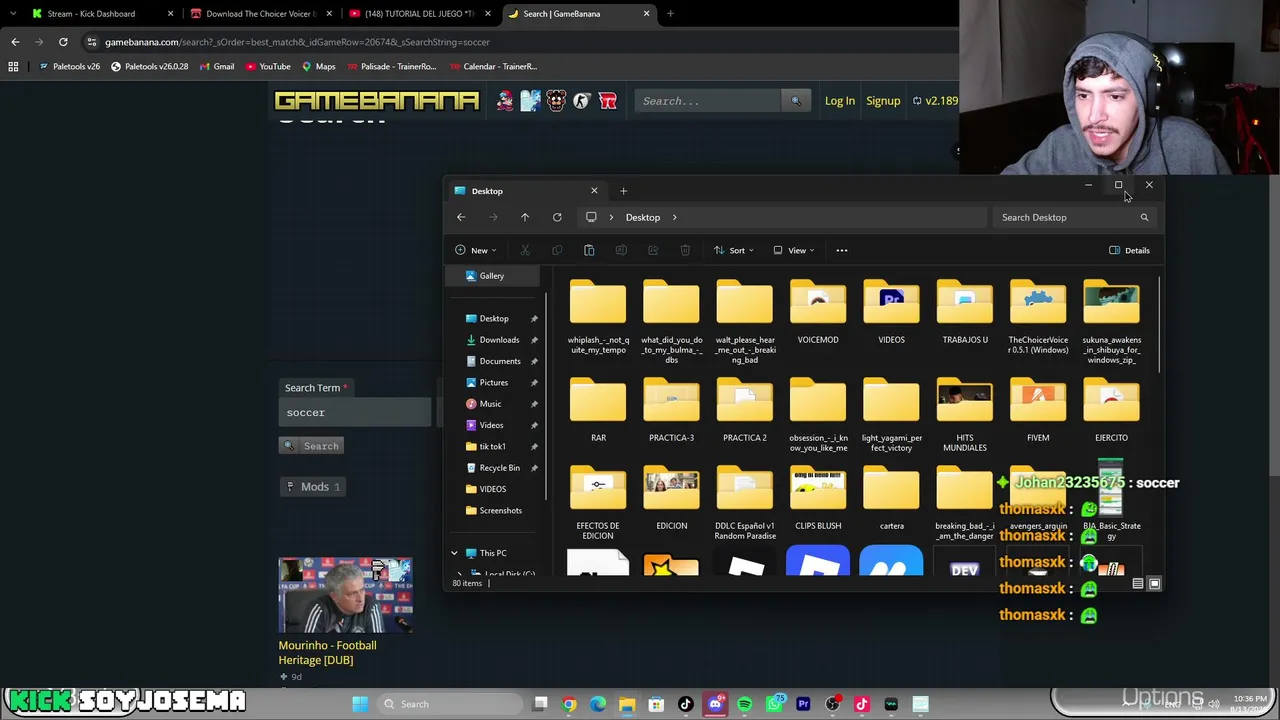Select Pictures in Explorer sidebar
Image resolution: width=1280 pixels, height=720 pixels.
[493, 382]
